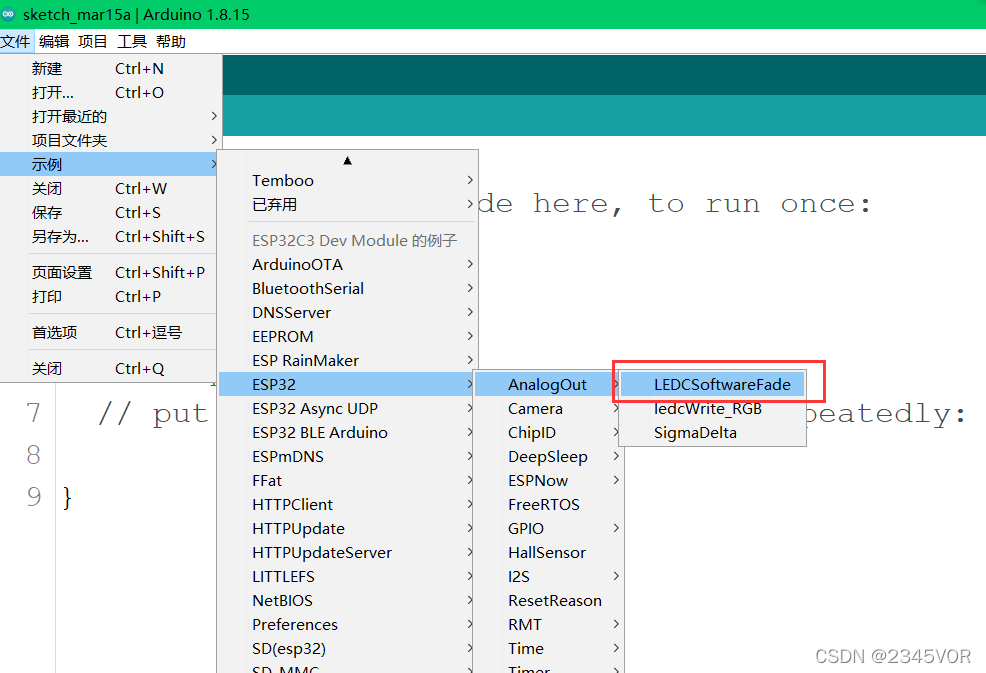The height and width of the screenshot is (673, 986).
Task: Expand the Camera submenu
Action: point(548,408)
